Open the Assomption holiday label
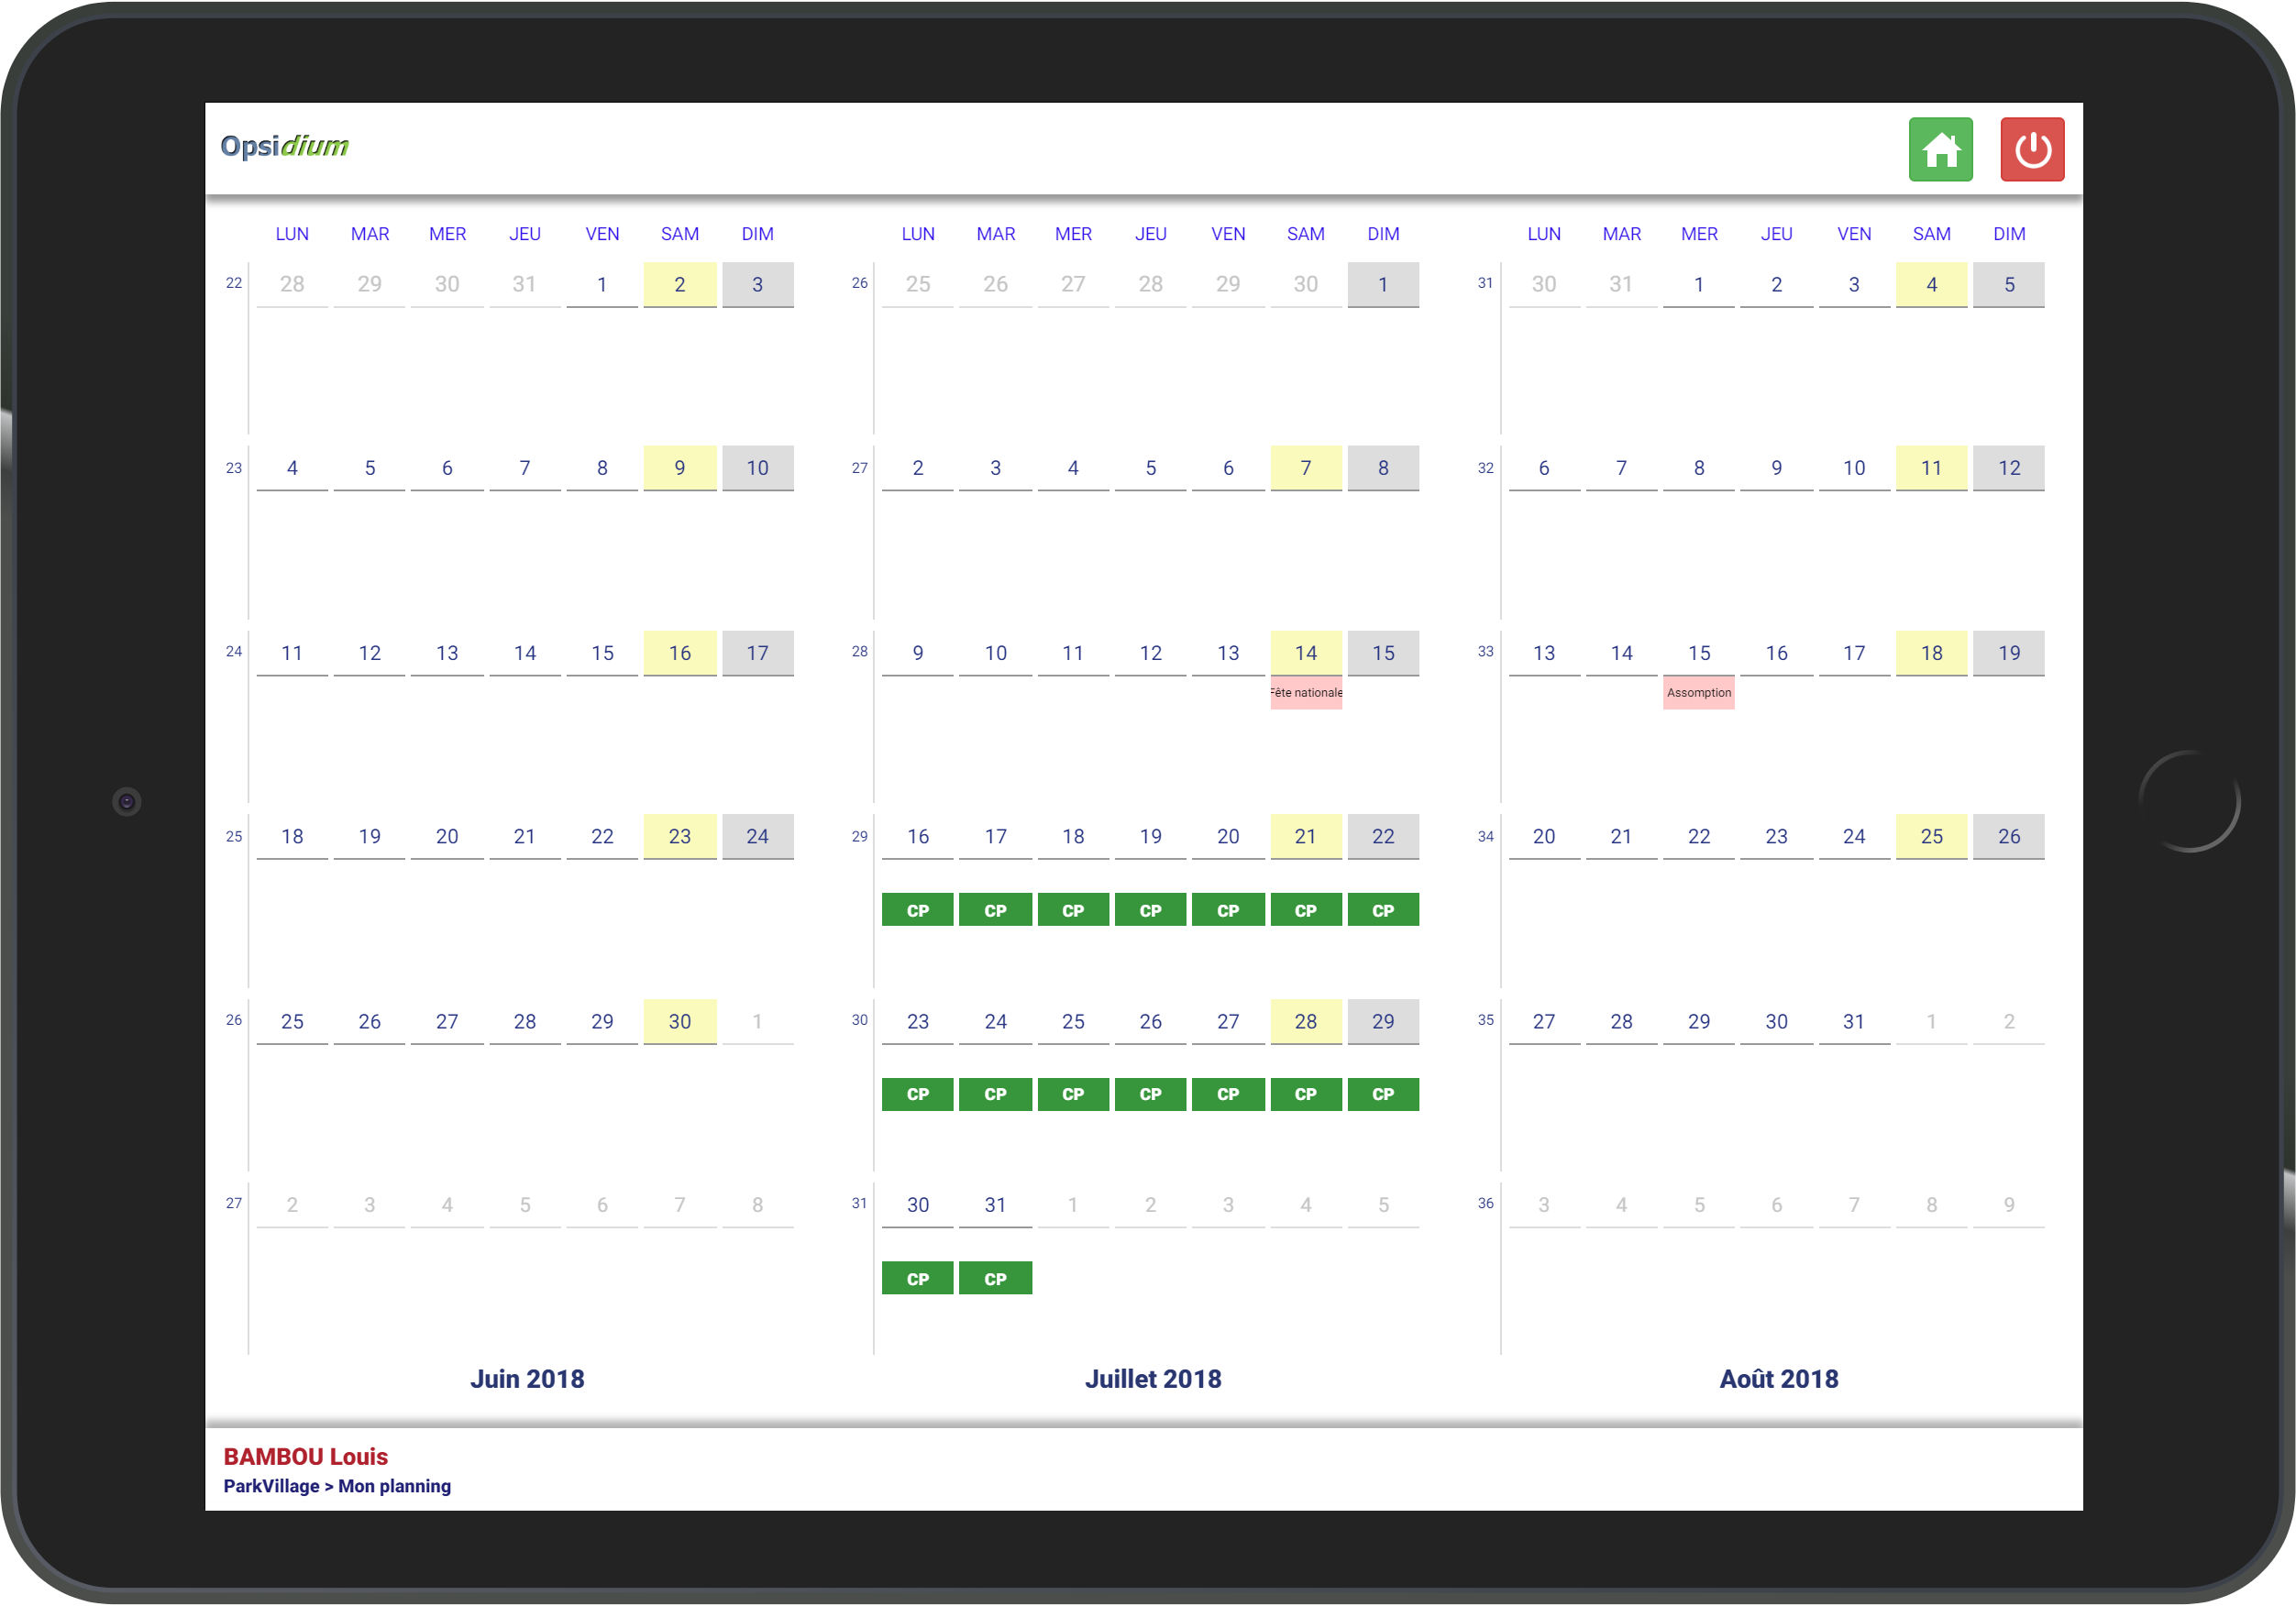This screenshot has height=1606, width=2296. click(1698, 693)
